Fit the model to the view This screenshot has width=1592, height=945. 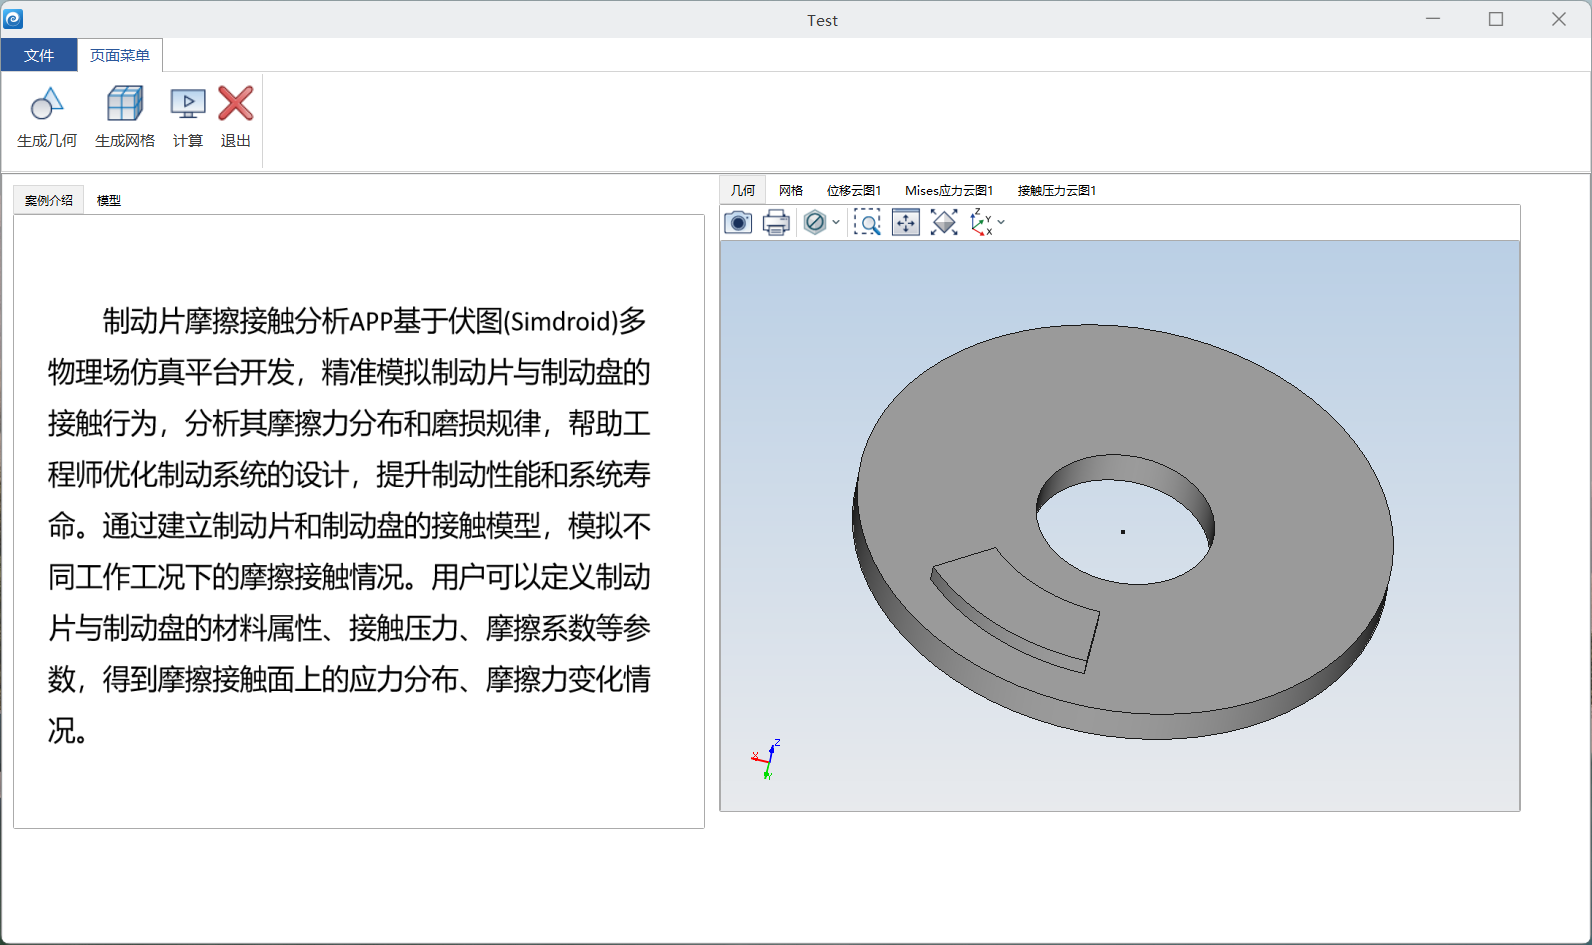click(x=944, y=222)
